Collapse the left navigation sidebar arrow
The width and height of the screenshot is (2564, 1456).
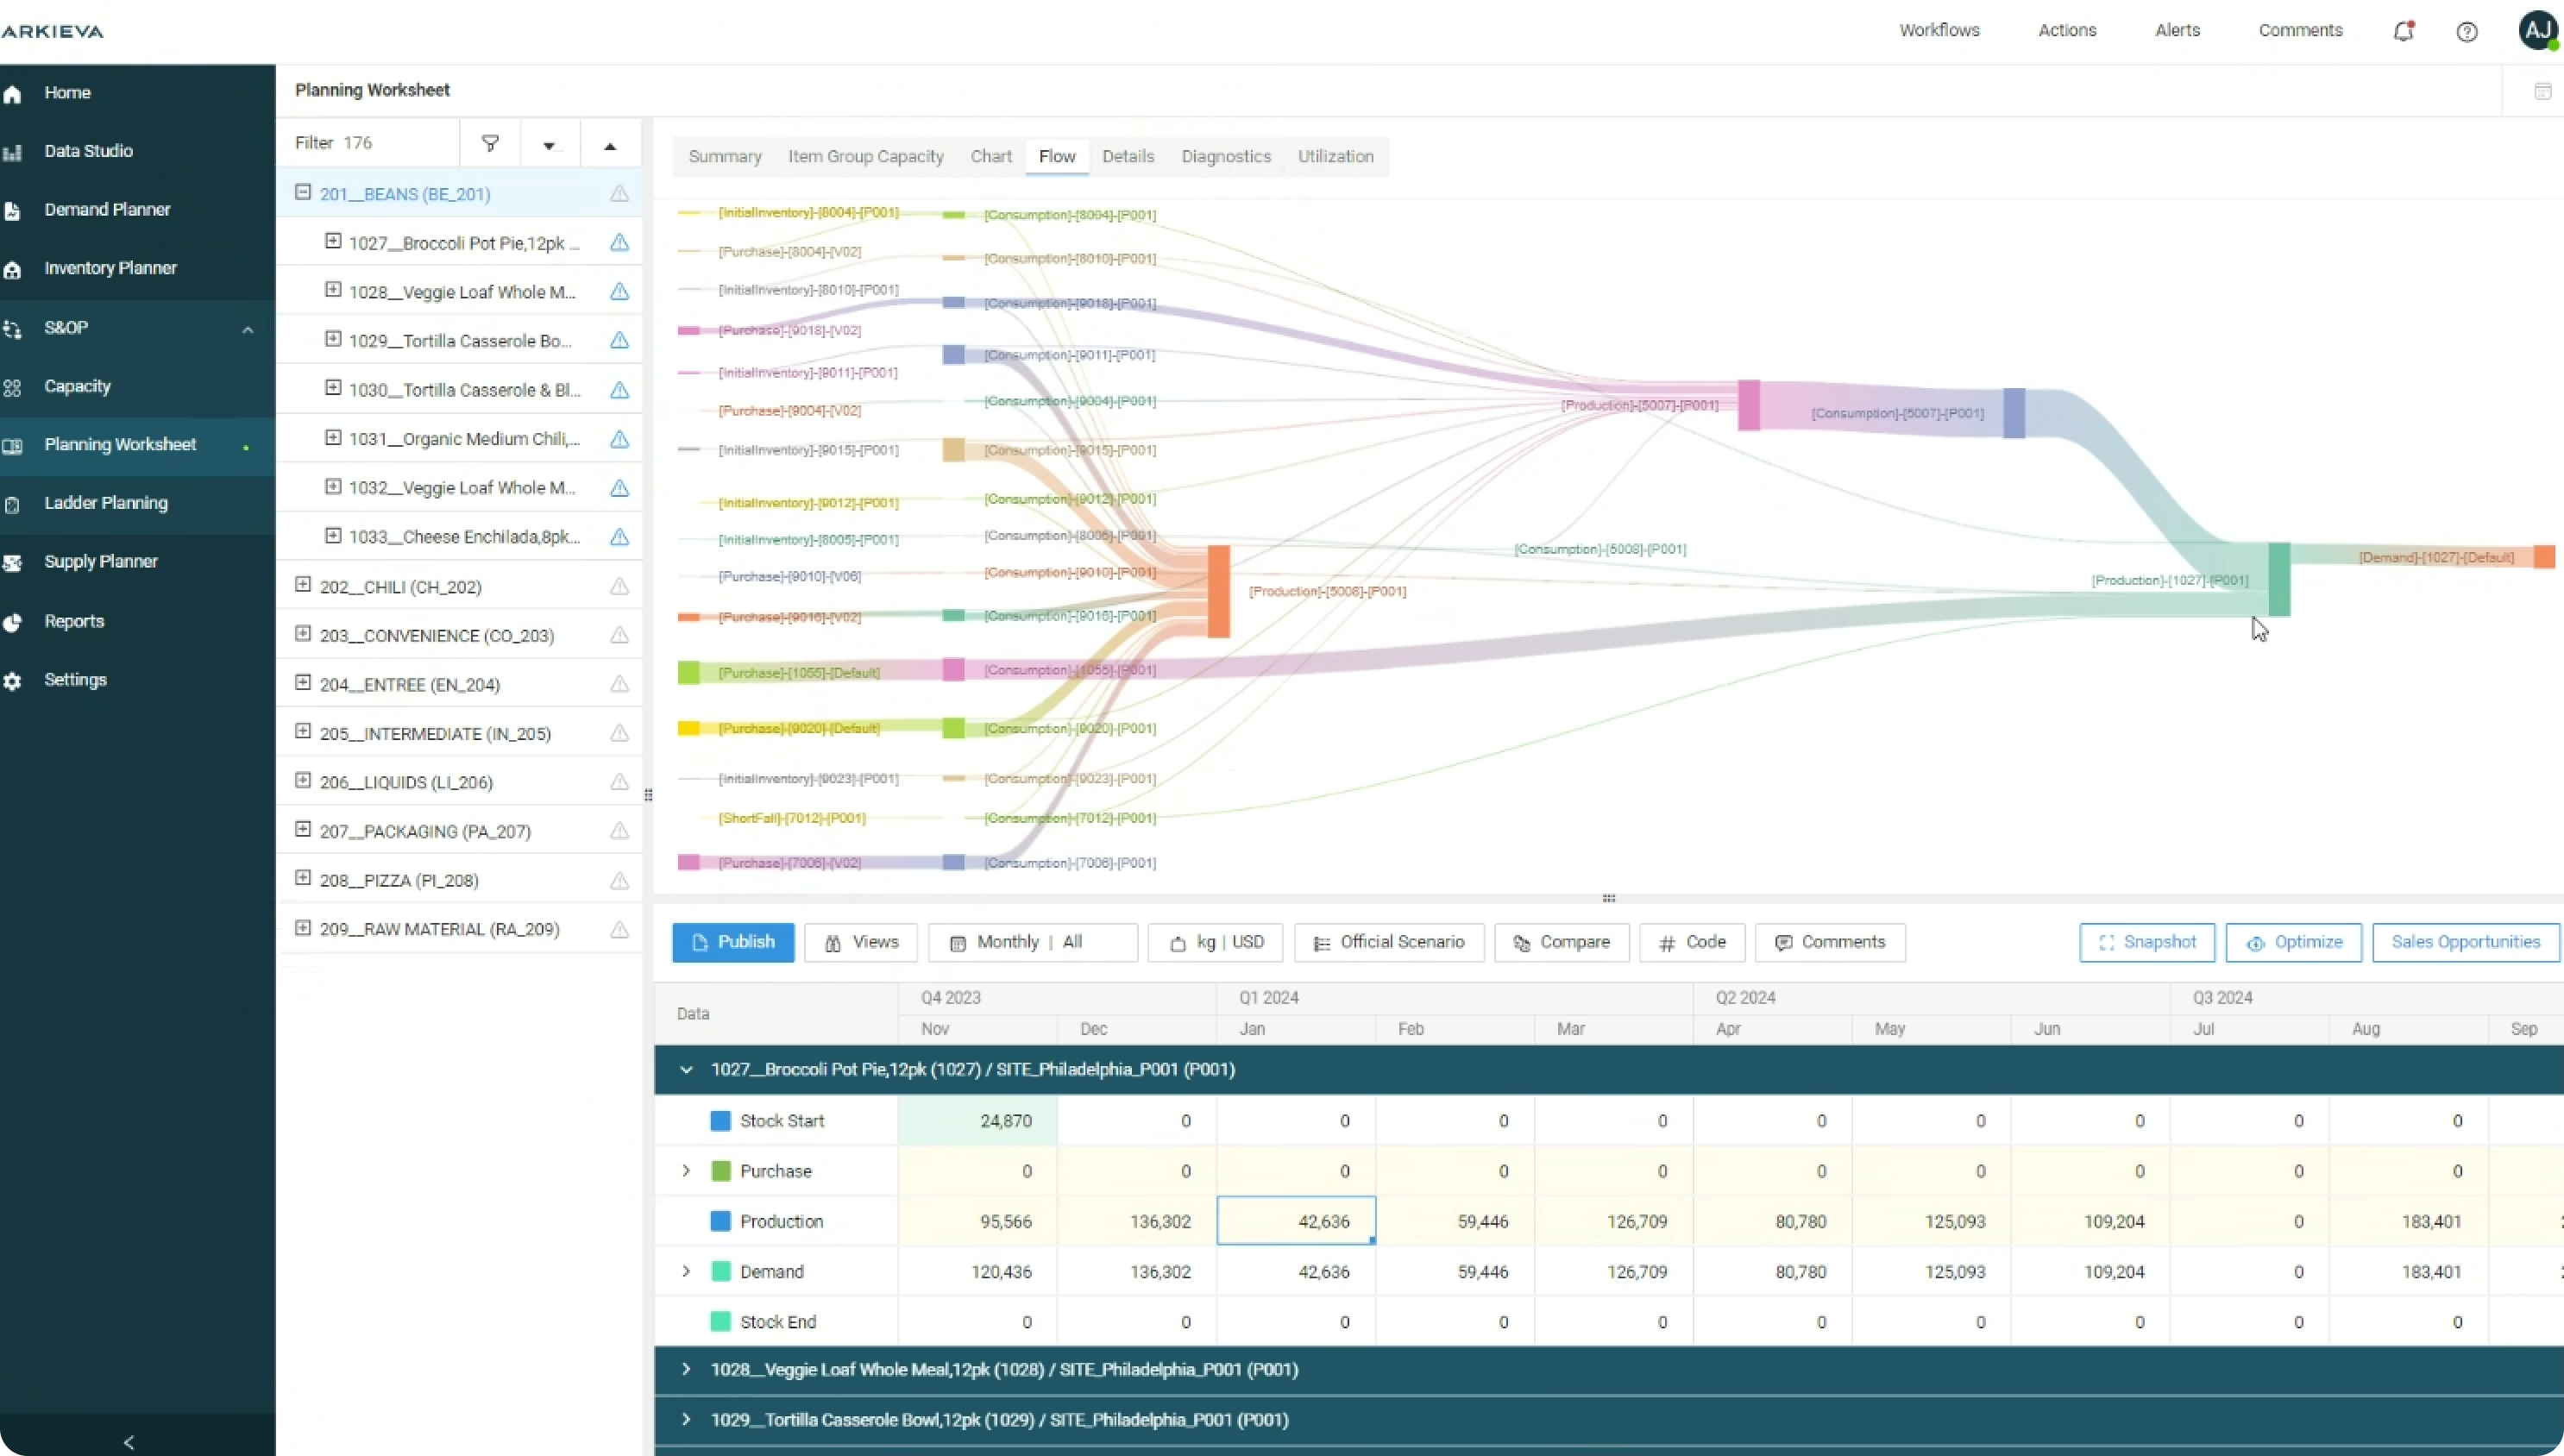128,1441
